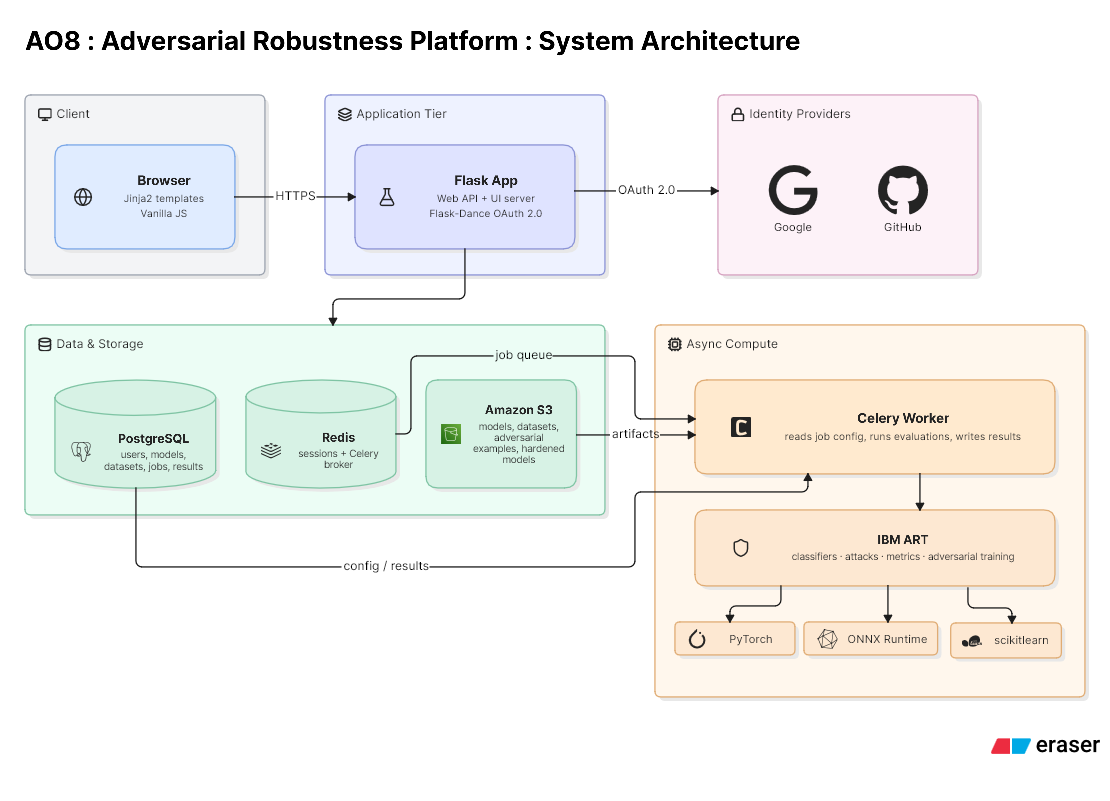Select the scikitlearn label text

pyautogui.click(x=1021, y=640)
